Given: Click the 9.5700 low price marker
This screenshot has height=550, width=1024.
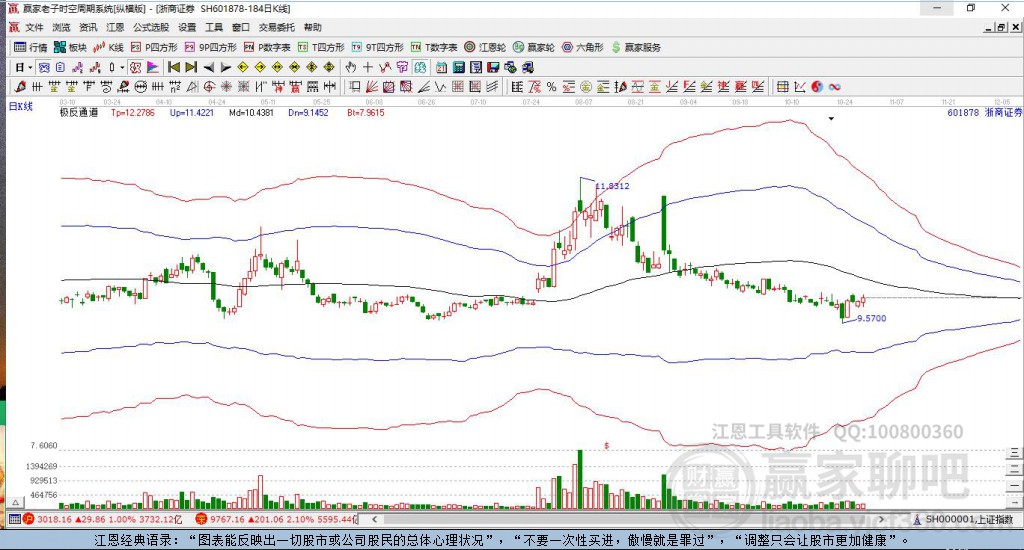Looking at the screenshot, I should tap(872, 318).
